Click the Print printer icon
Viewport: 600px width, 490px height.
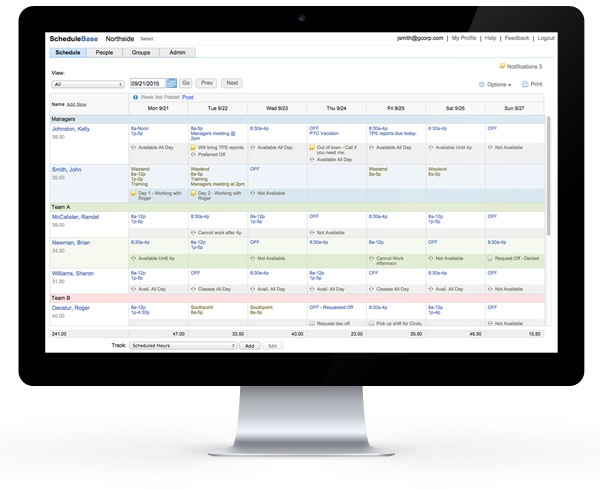pyautogui.click(x=526, y=85)
